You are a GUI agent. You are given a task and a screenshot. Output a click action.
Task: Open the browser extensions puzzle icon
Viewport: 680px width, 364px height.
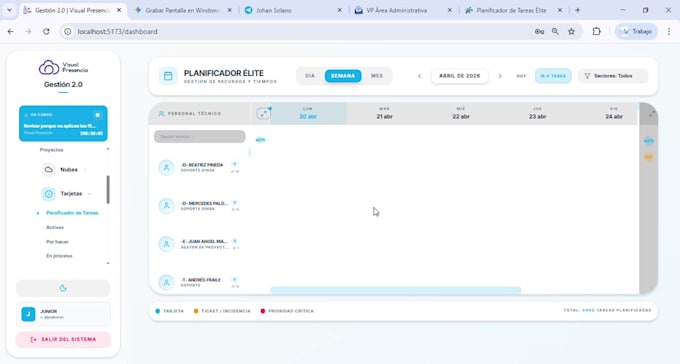pyautogui.click(x=597, y=32)
